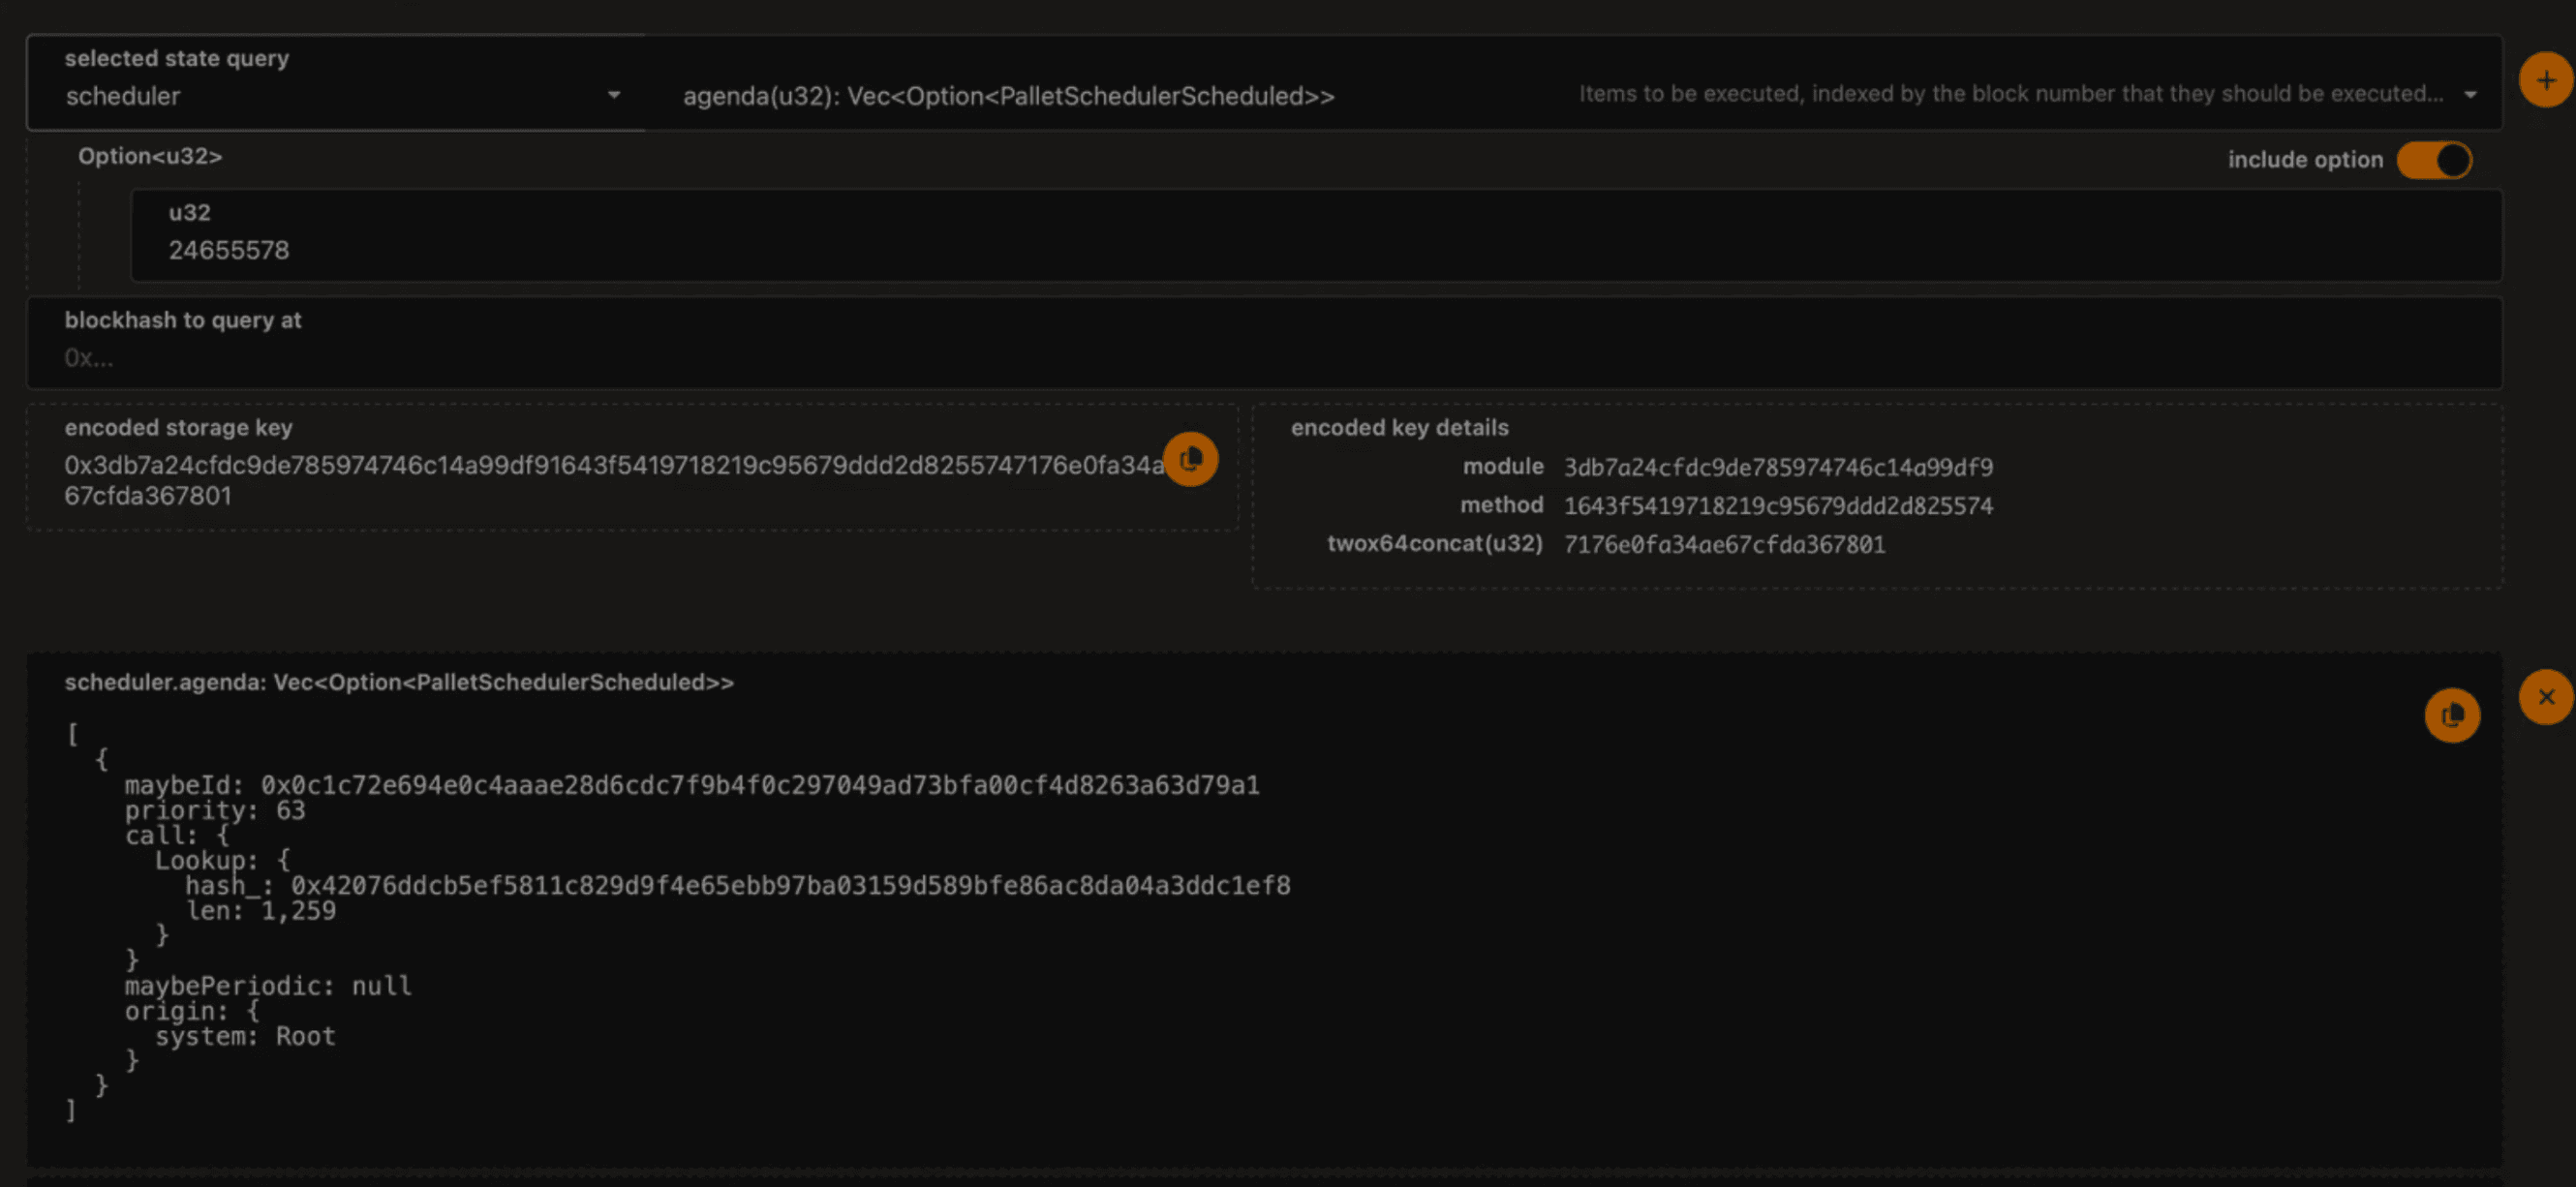
Task: Click the 'Items to be executed' description
Action: 2010,94
